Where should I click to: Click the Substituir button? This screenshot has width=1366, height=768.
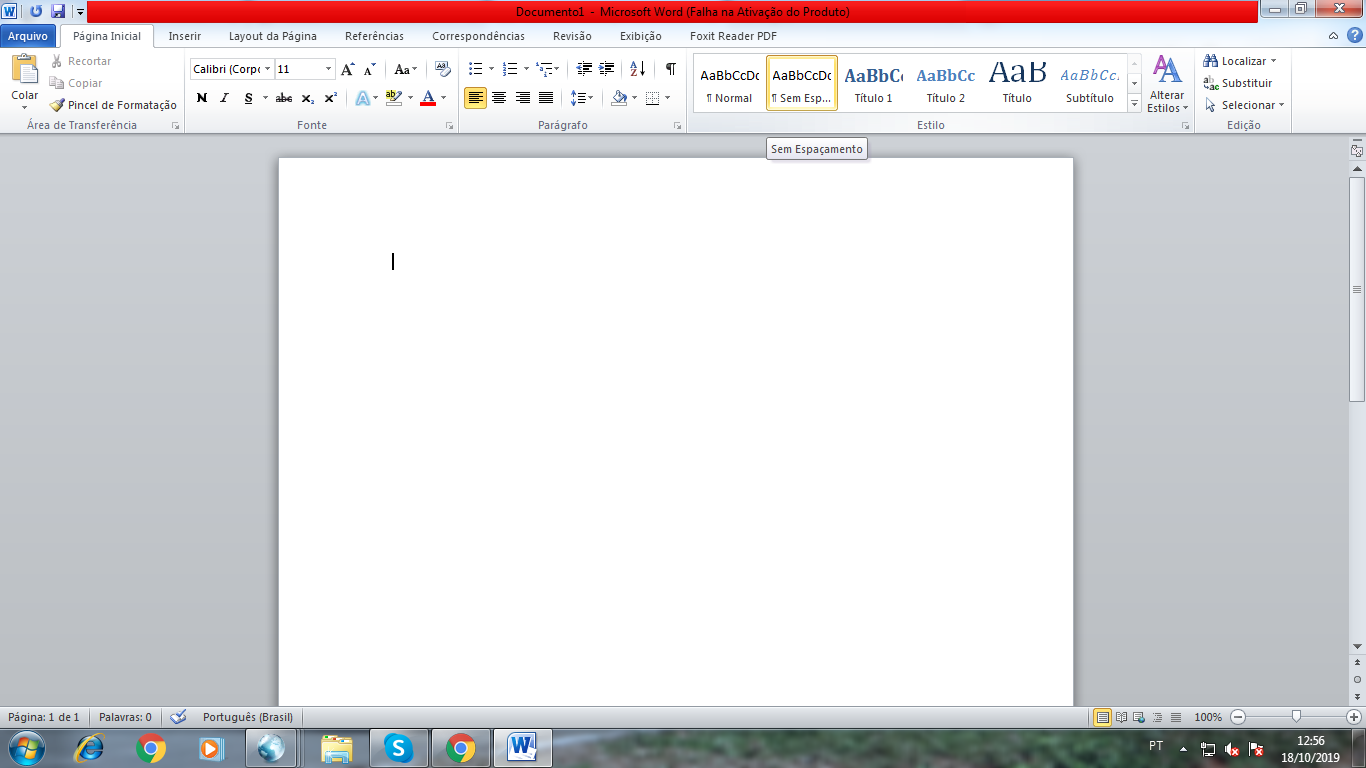tap(1238, 83)
